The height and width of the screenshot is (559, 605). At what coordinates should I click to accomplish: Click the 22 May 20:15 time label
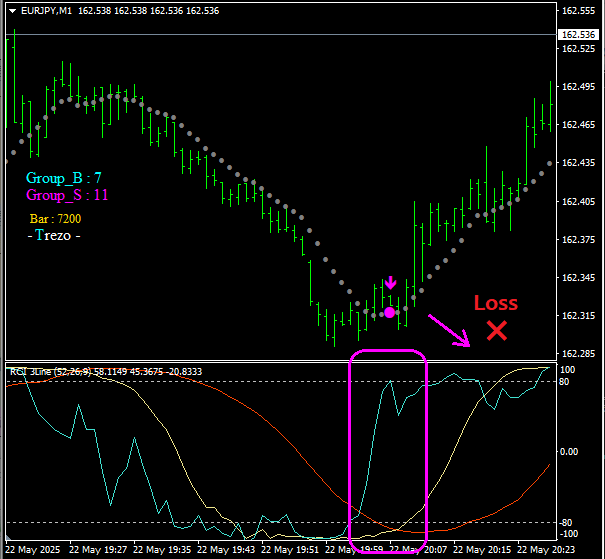pos(482,549)
